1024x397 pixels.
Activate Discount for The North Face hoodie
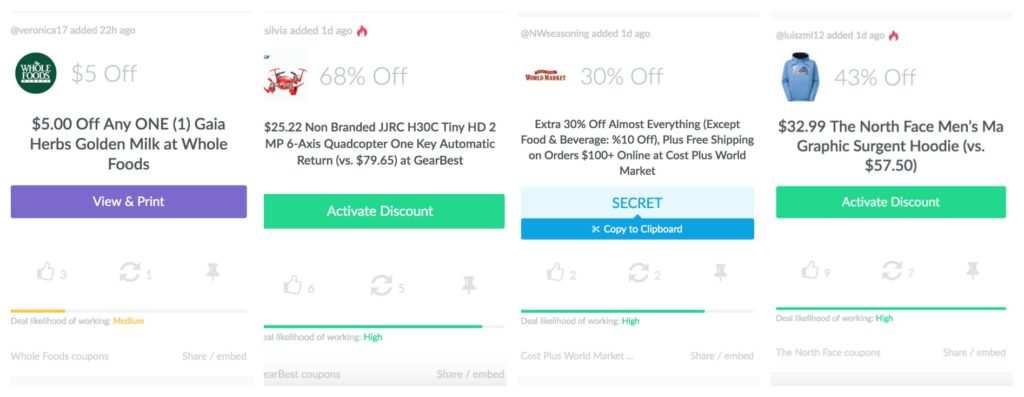click(x=891, y=202)
